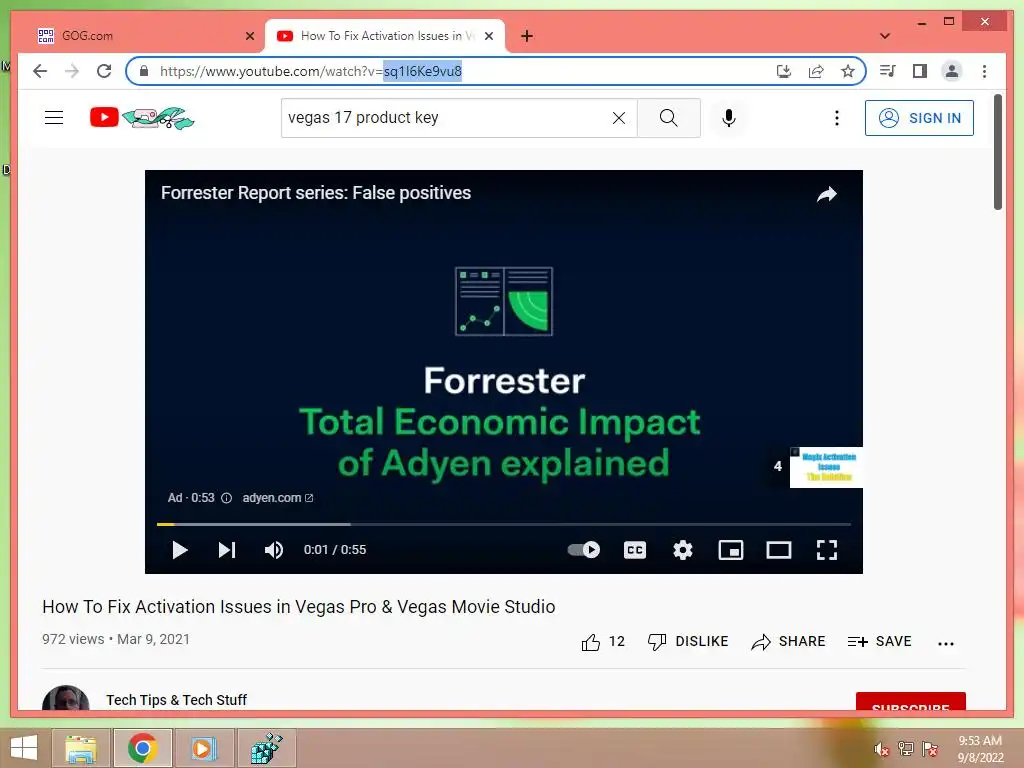This screenshot has height=768, width=1024.
Task: Click the upcoming video thumbnail in player
Action: click(x=826, y=467)
